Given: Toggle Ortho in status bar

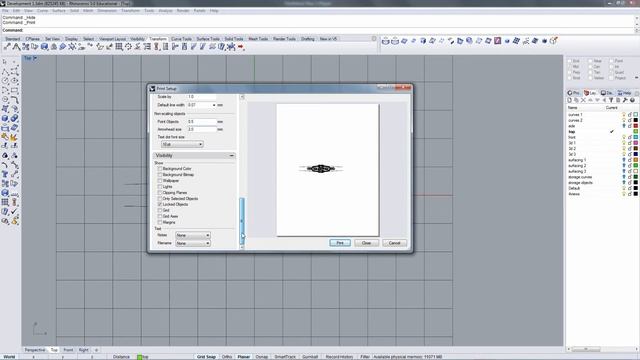Looking at the screenshot, I should [227, 357].
